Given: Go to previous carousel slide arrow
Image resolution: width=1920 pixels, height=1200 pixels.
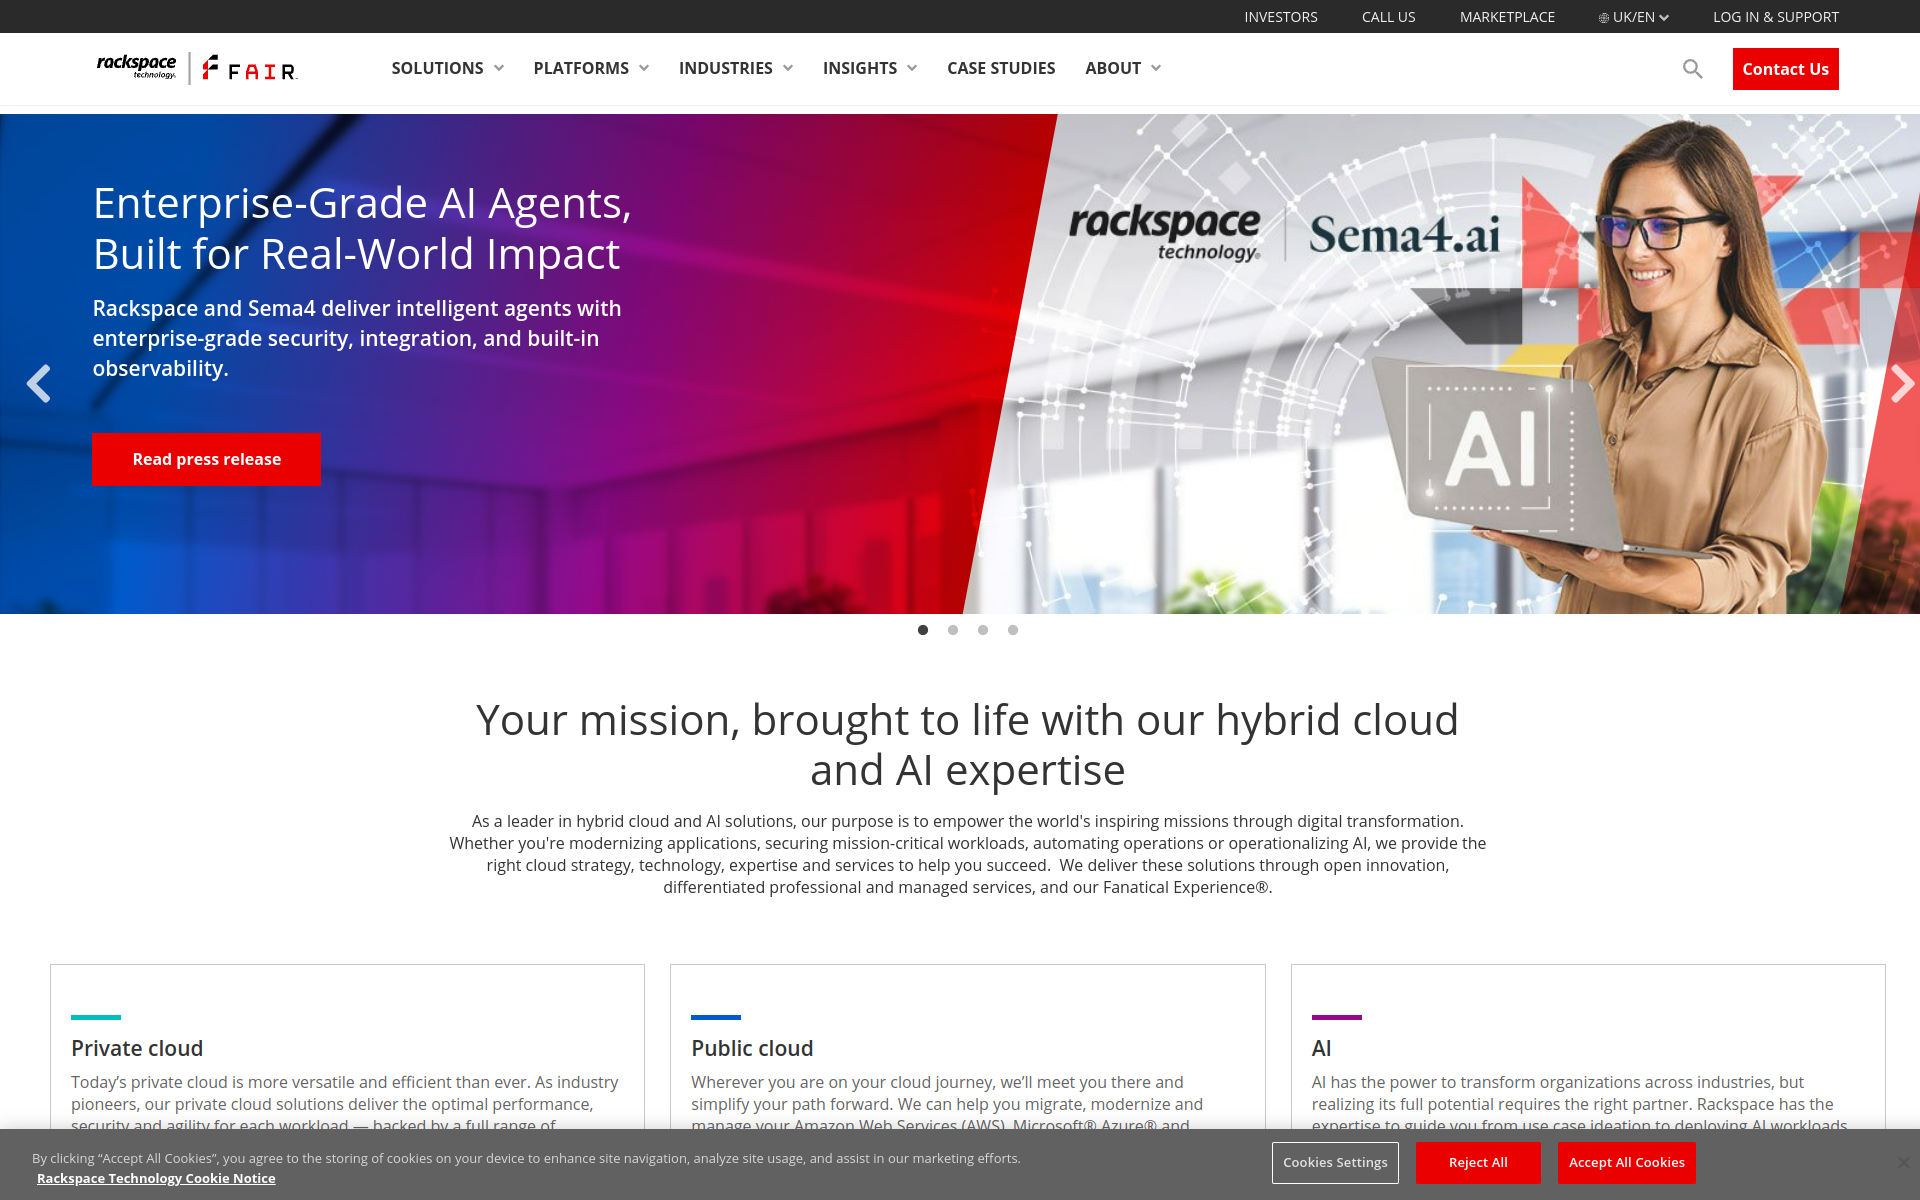Looking at the screenshot, I should pos(38,384).
